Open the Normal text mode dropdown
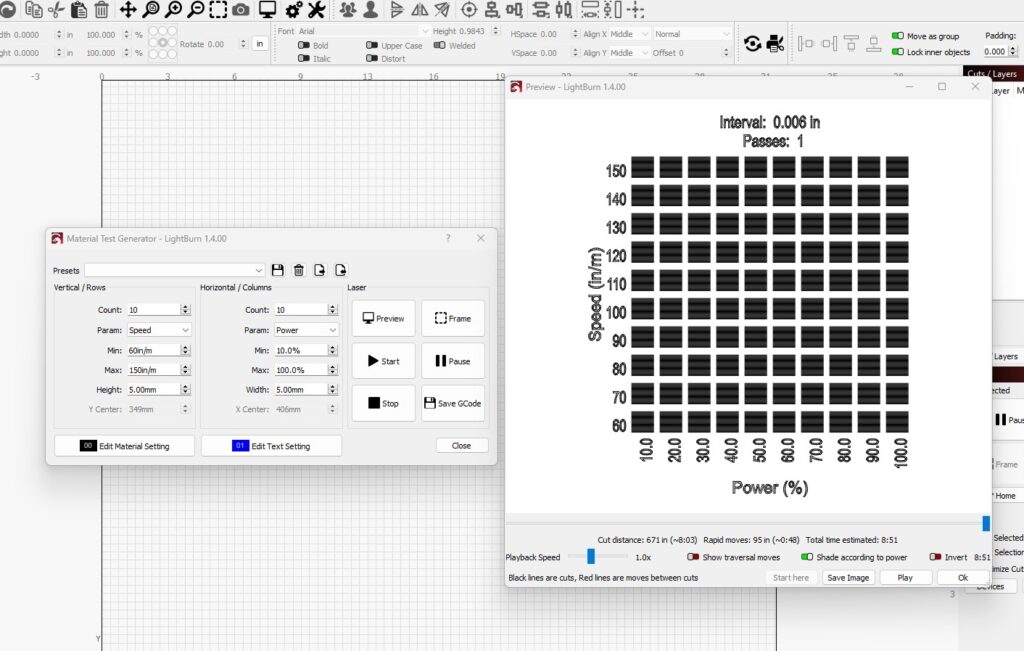This screenshot has width=1024, height=651. tap(692, 34)
